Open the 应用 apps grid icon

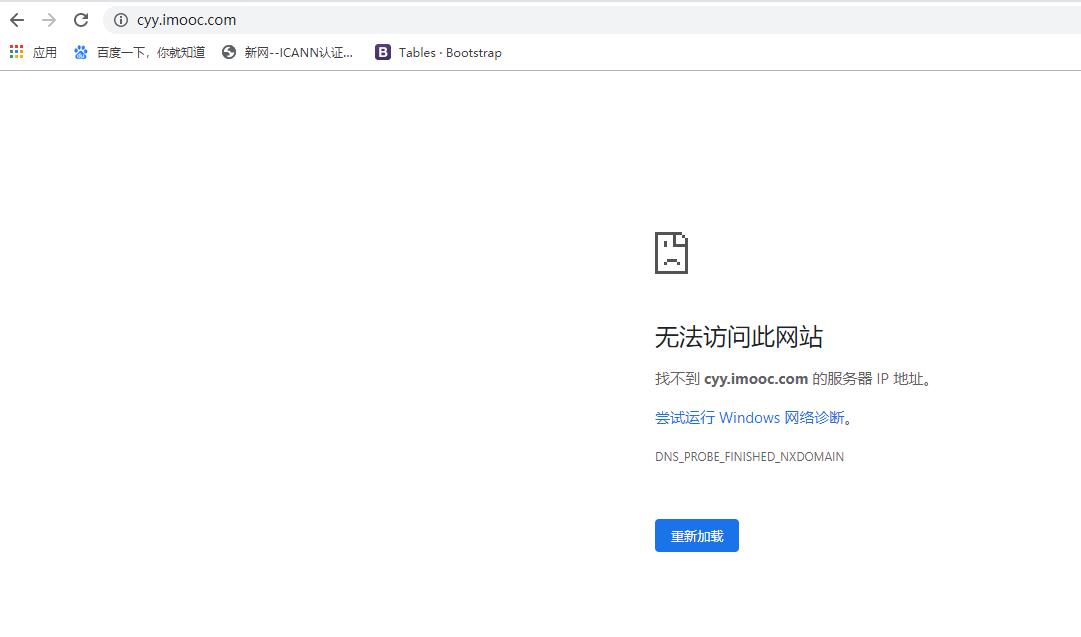point(17,52)
